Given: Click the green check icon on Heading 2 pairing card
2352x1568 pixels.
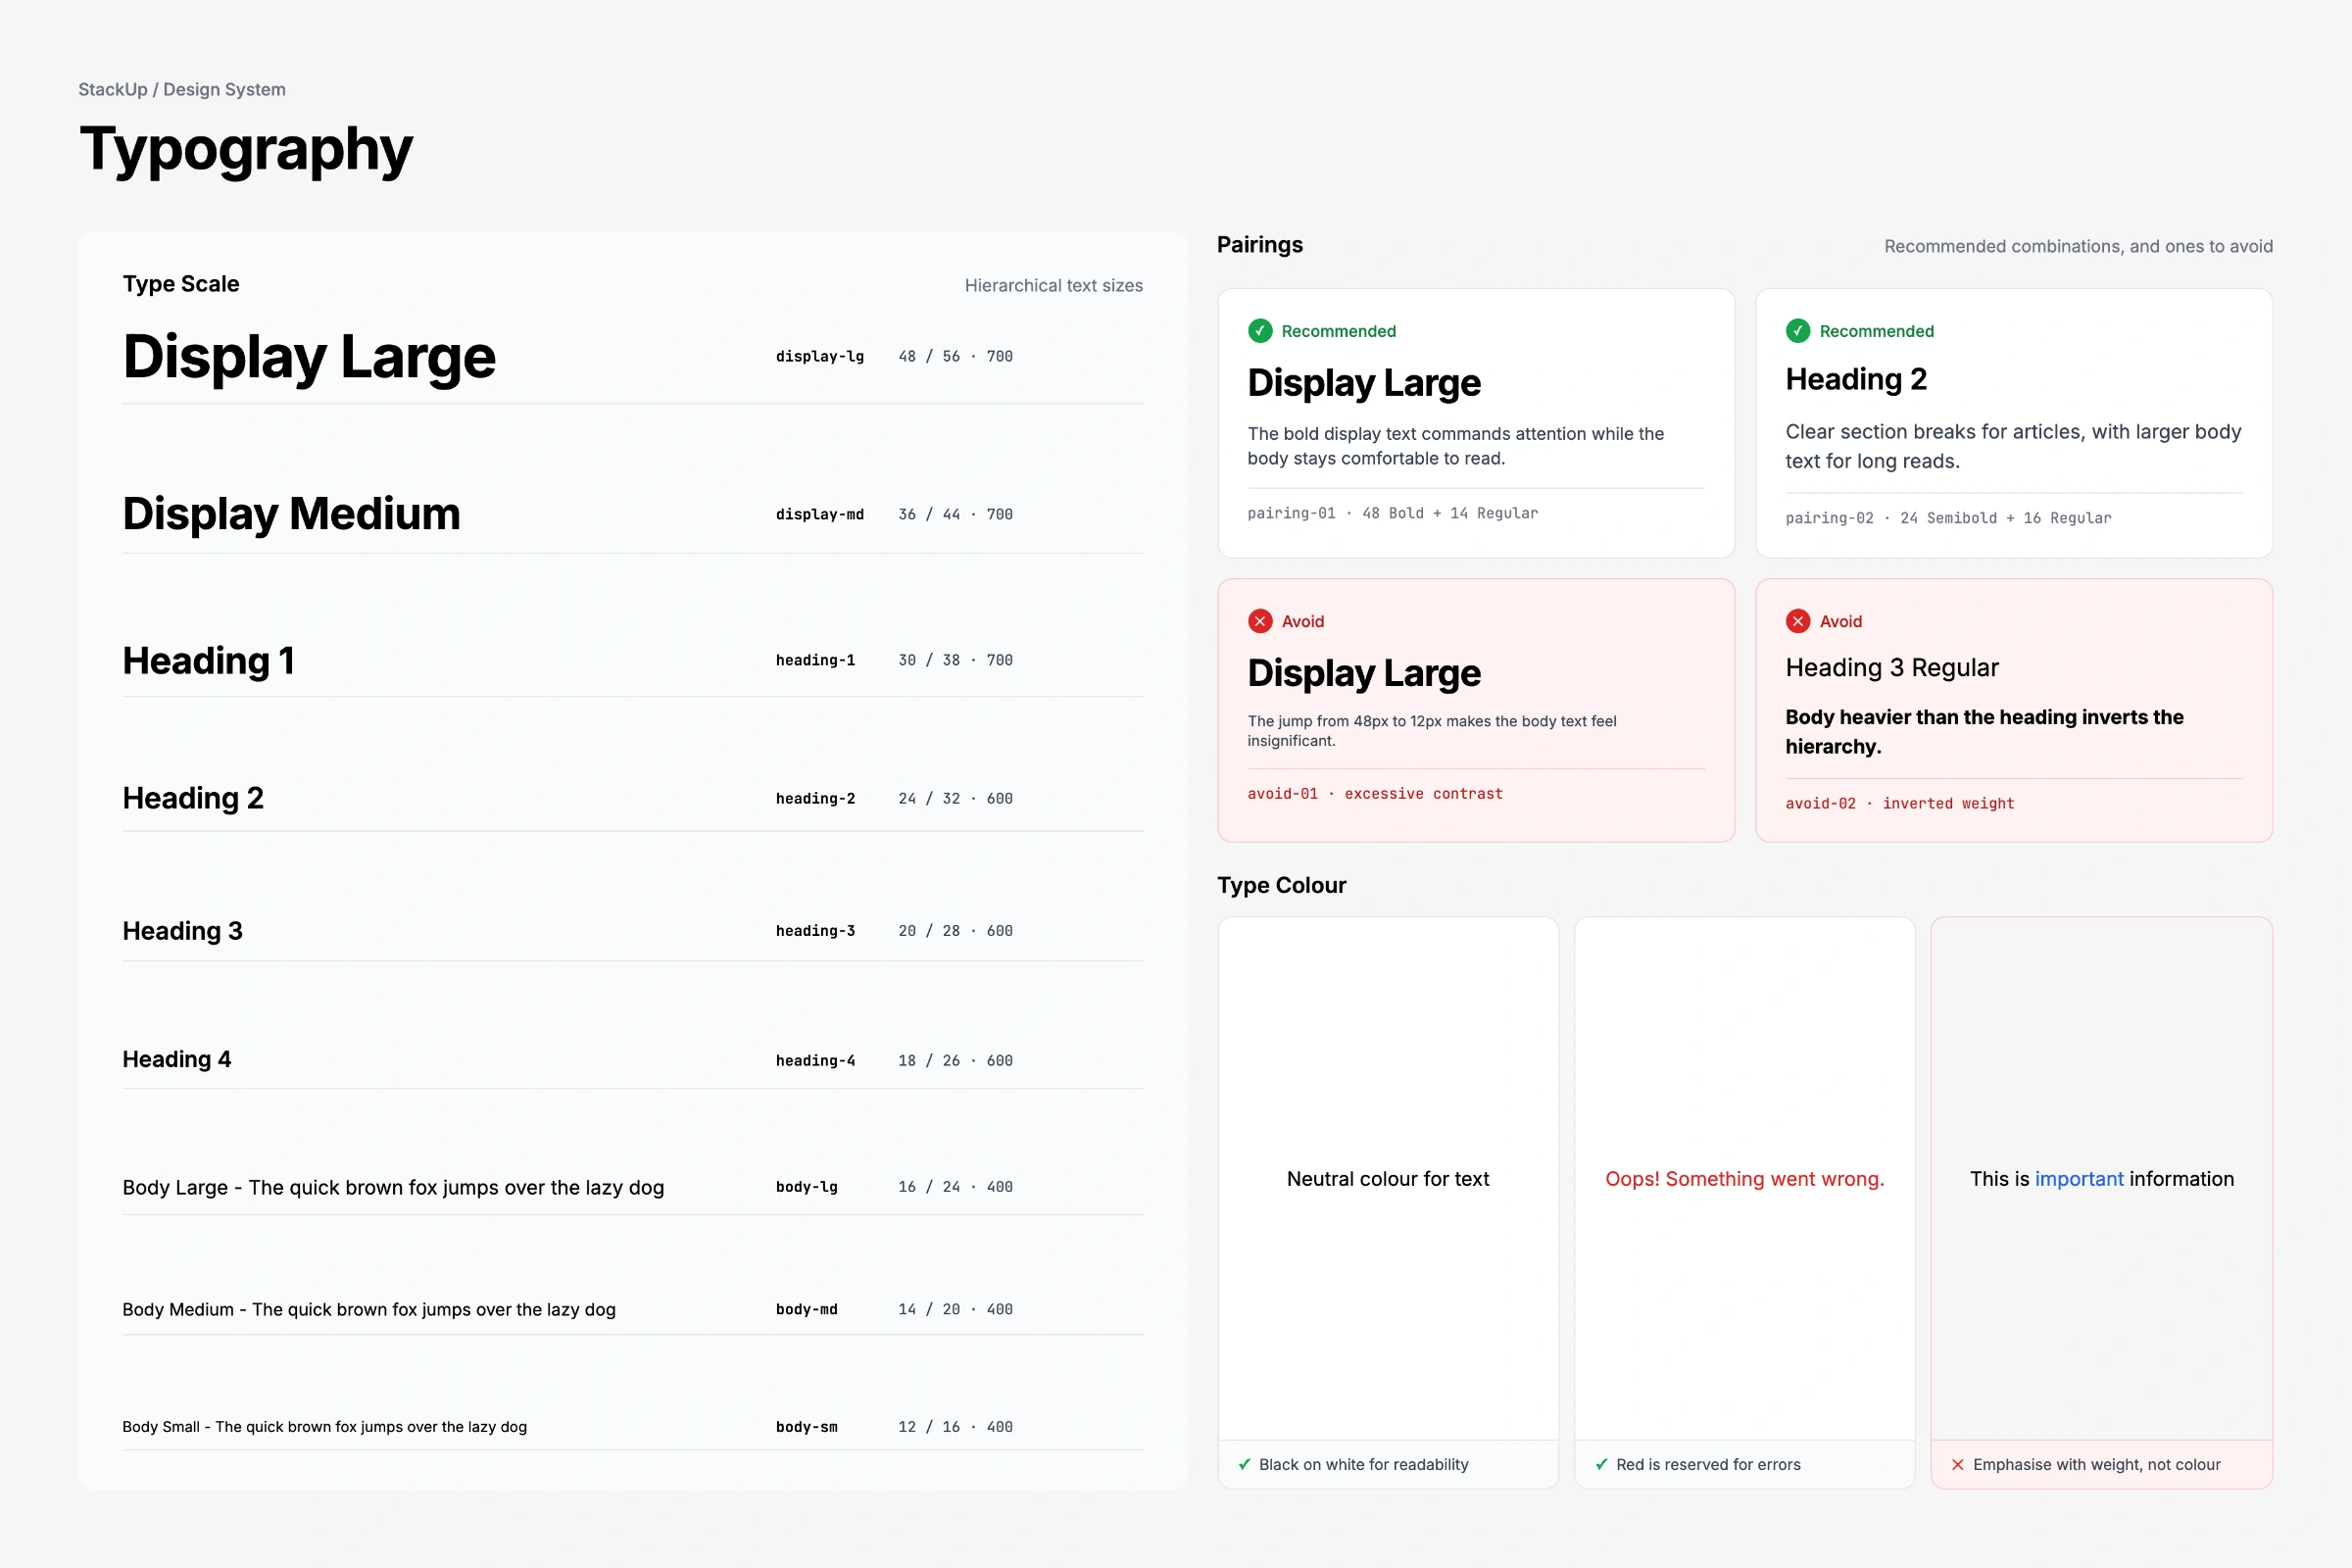Looking at the screenshot, I should point(1798,331).
